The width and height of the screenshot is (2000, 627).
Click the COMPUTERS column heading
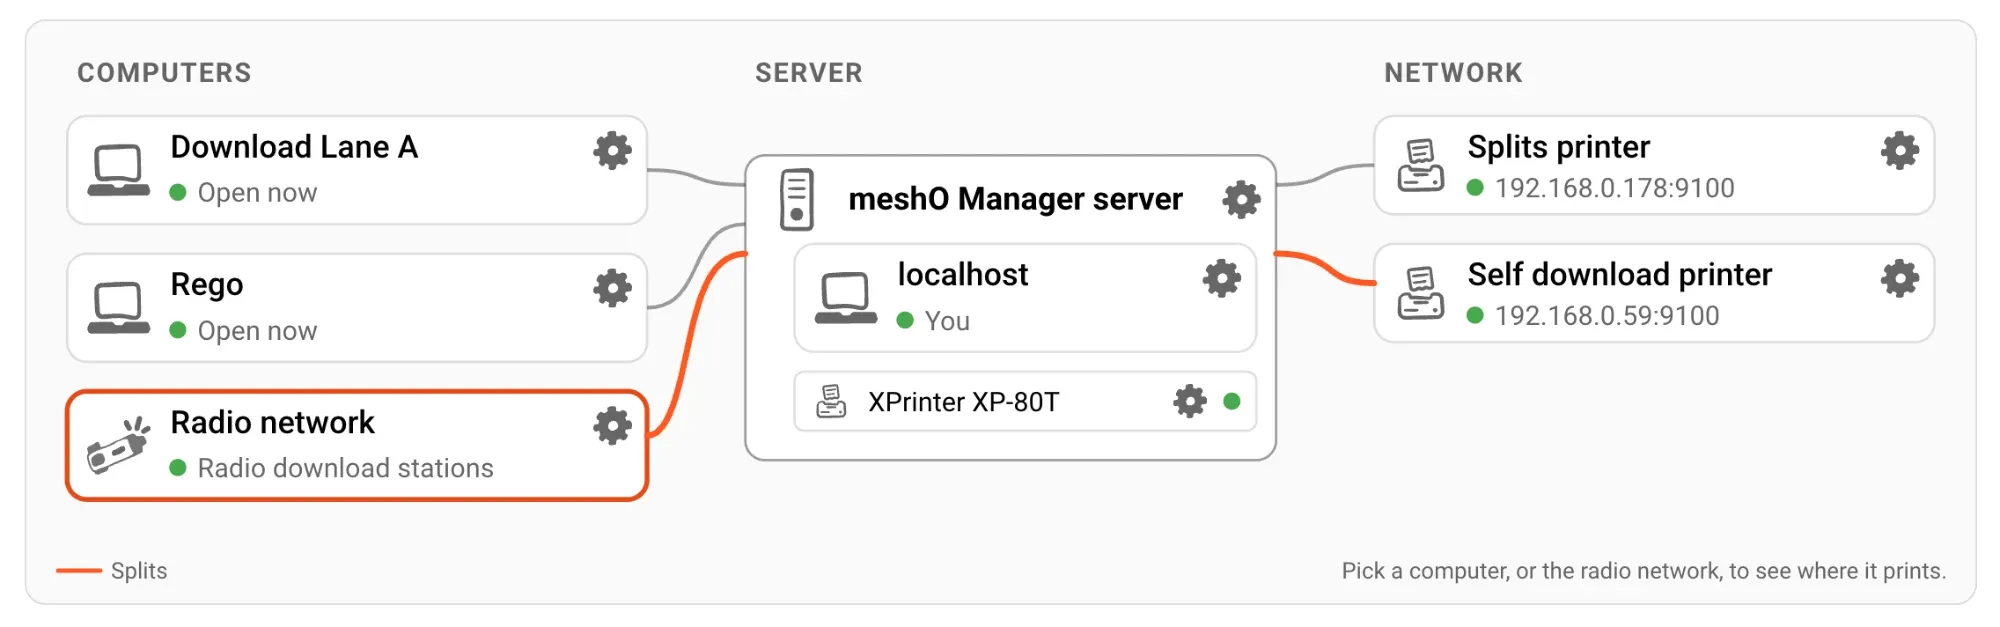point(164,73)
